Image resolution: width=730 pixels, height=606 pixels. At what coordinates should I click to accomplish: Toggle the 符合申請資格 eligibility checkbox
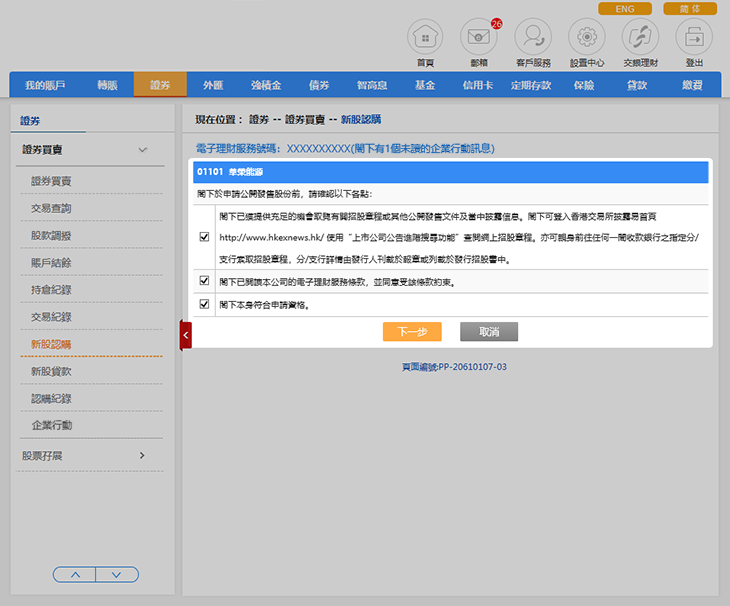click(x=205, y=304)
